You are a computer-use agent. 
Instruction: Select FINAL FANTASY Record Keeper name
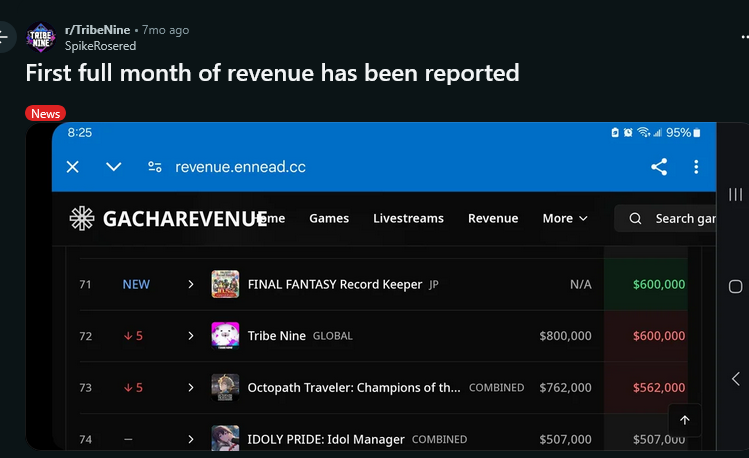pos(335,285)
